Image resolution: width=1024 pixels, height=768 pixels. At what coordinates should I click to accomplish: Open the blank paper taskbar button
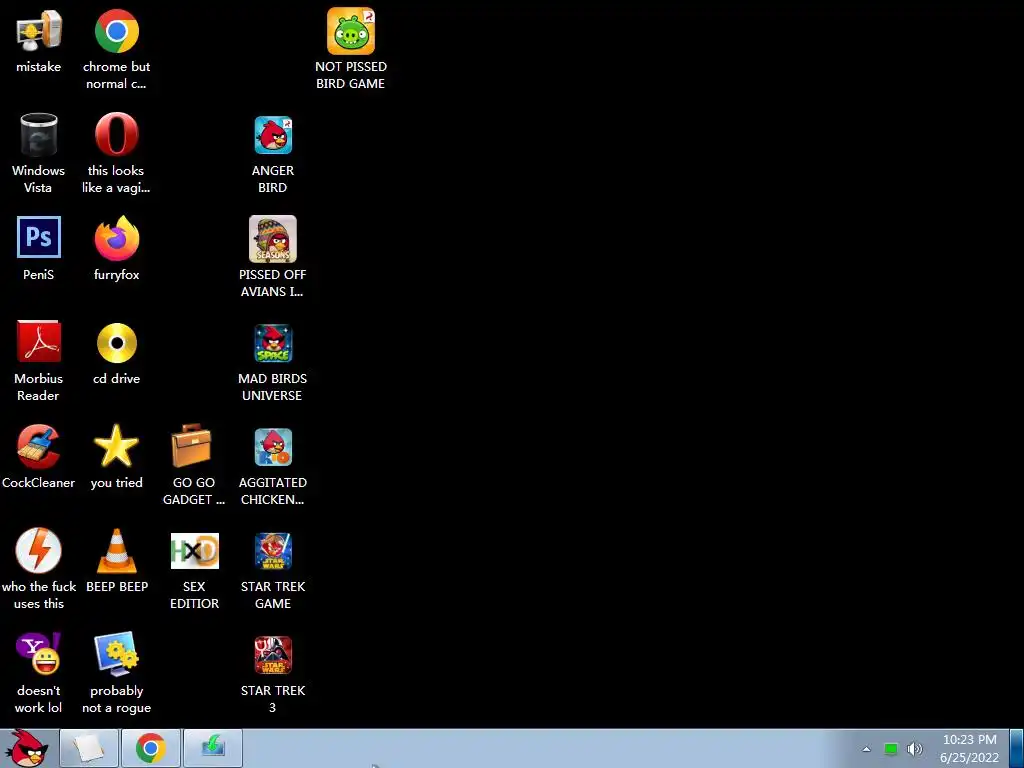[x=89, y=748]
